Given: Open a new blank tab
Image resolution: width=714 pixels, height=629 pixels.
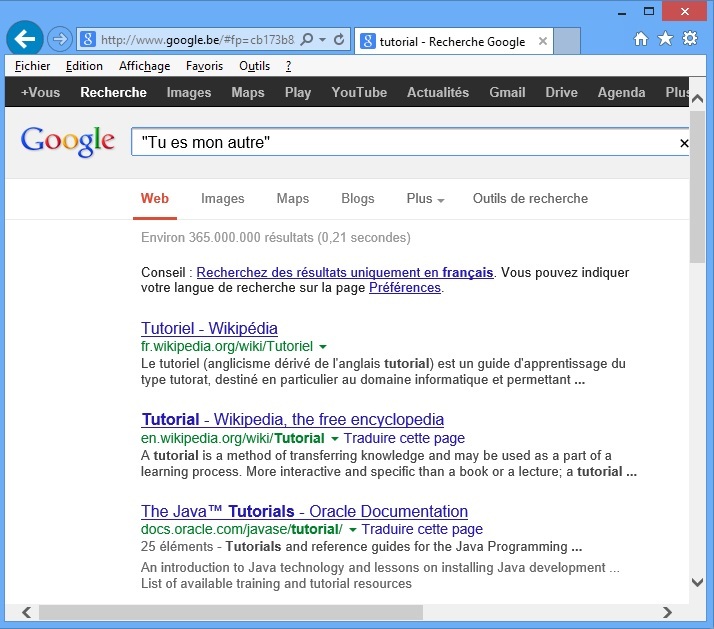Looking at the screenshot, I should click(x=567, y=41).
